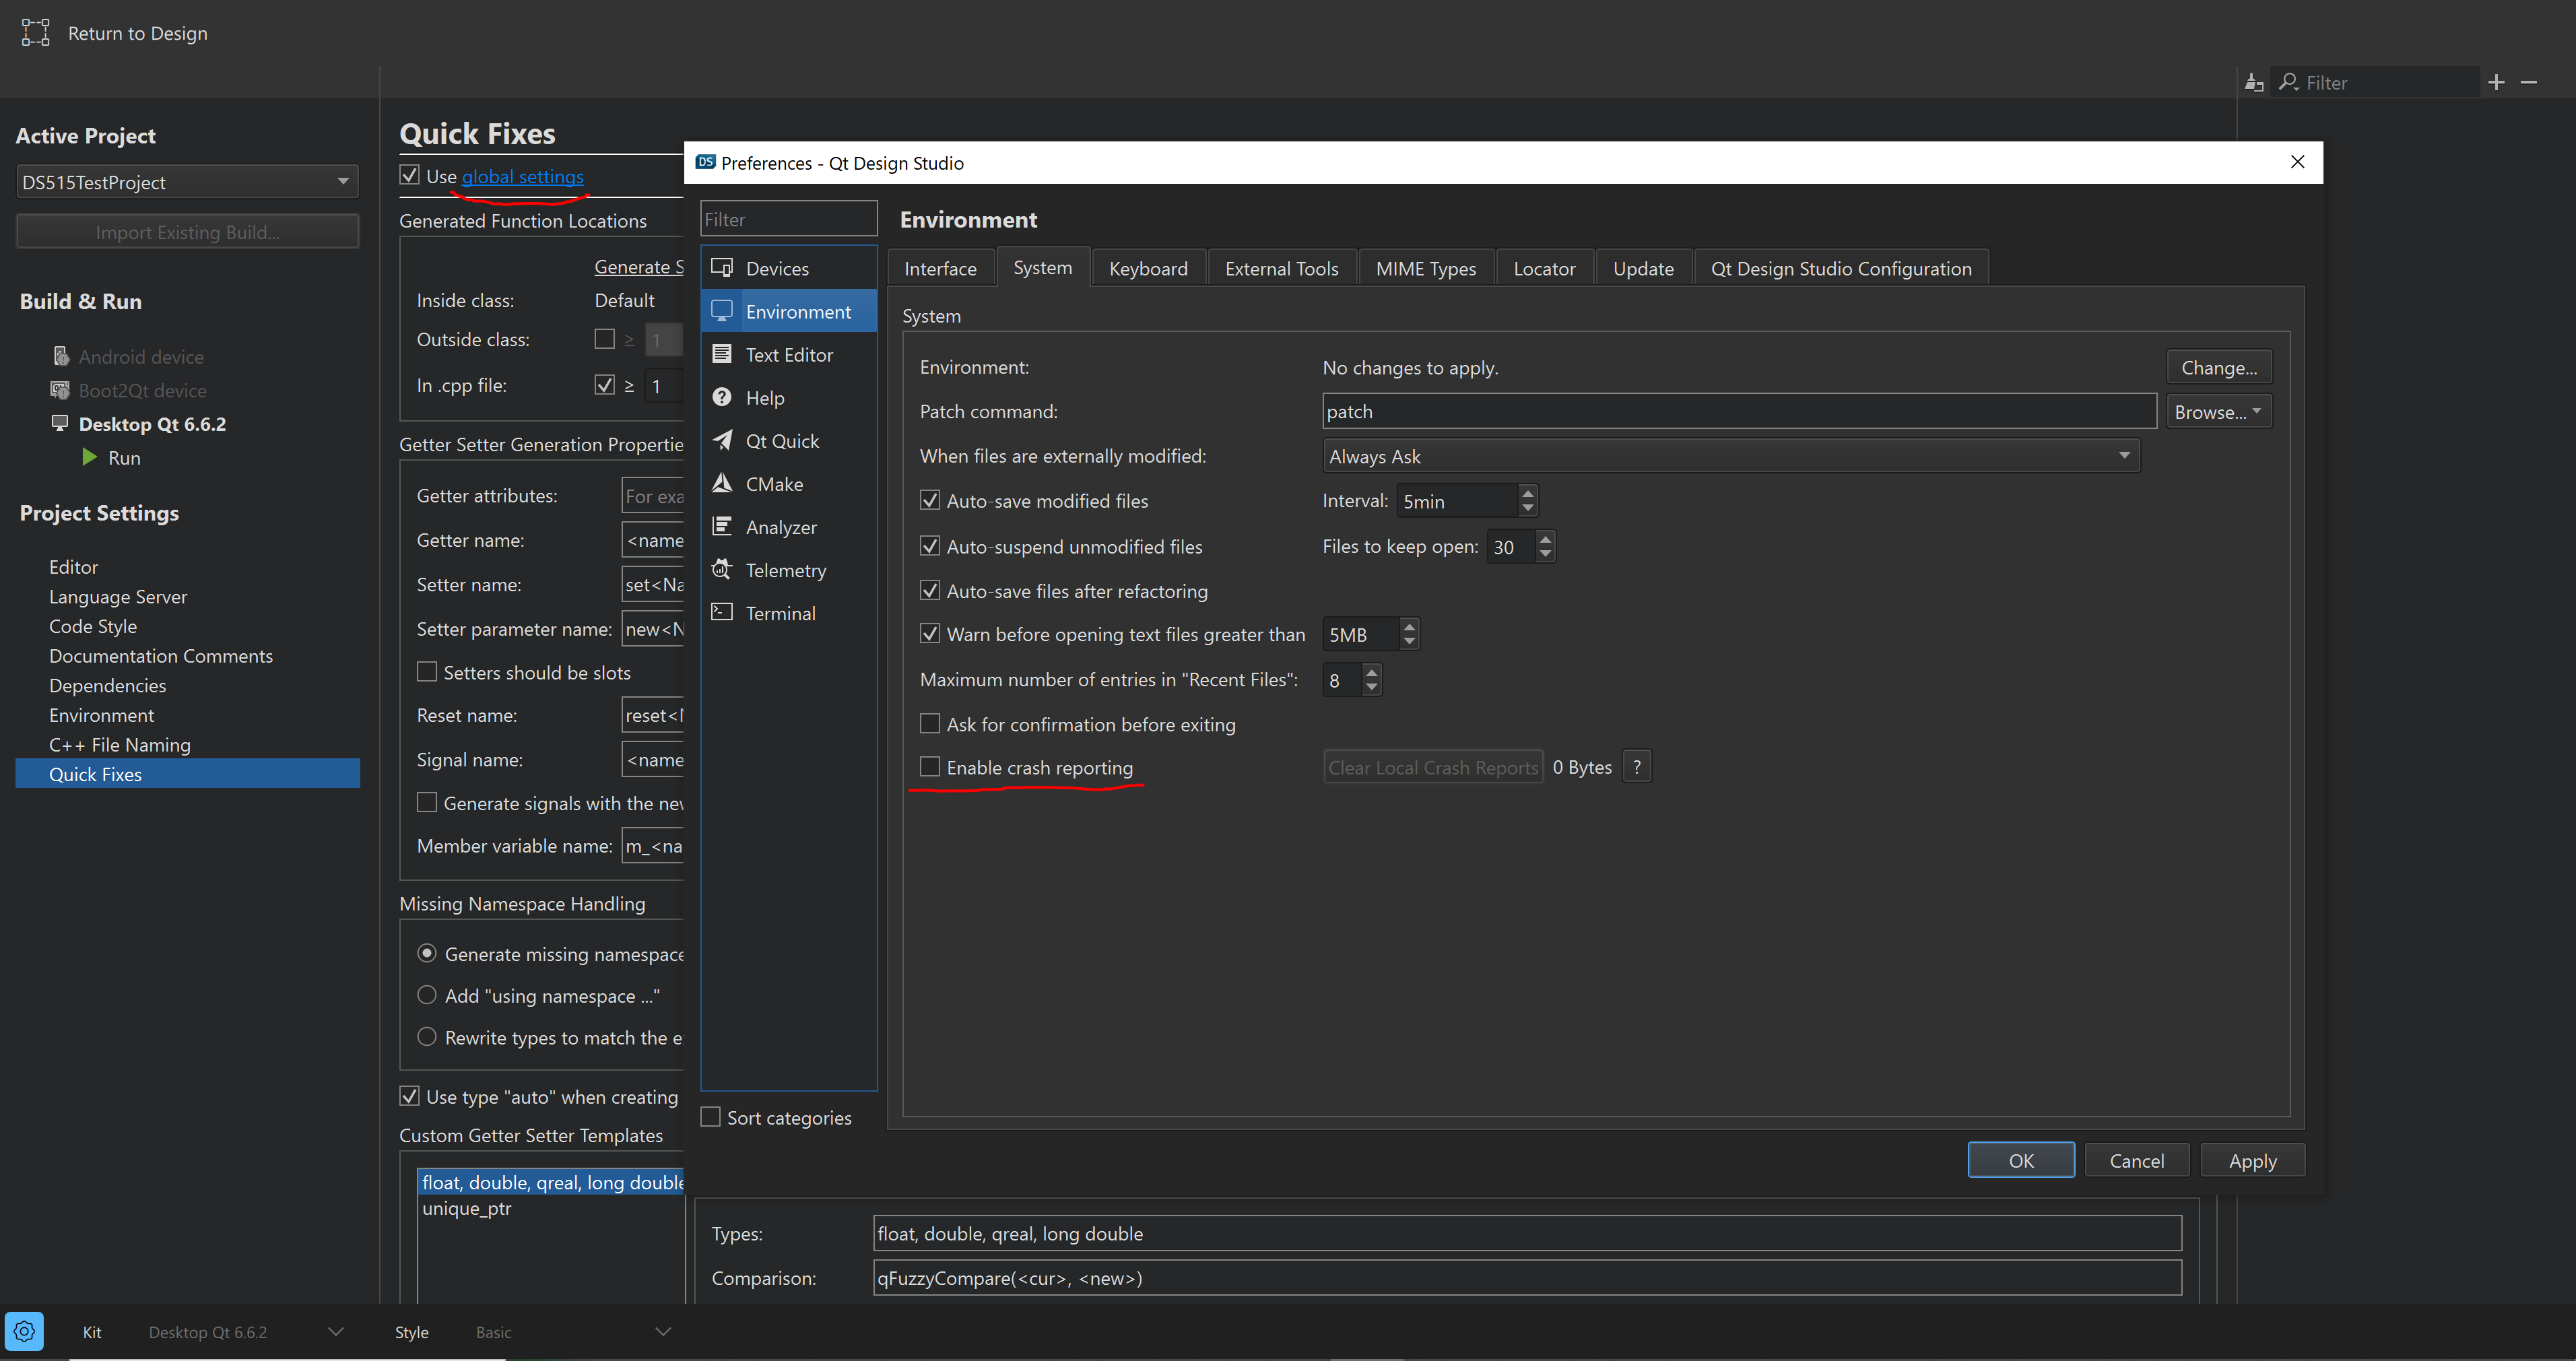The width and height of the screenshot is (2576, 1361).
Task: Open the Always Ask externally modified dropdown
Action: point(1730,456)
